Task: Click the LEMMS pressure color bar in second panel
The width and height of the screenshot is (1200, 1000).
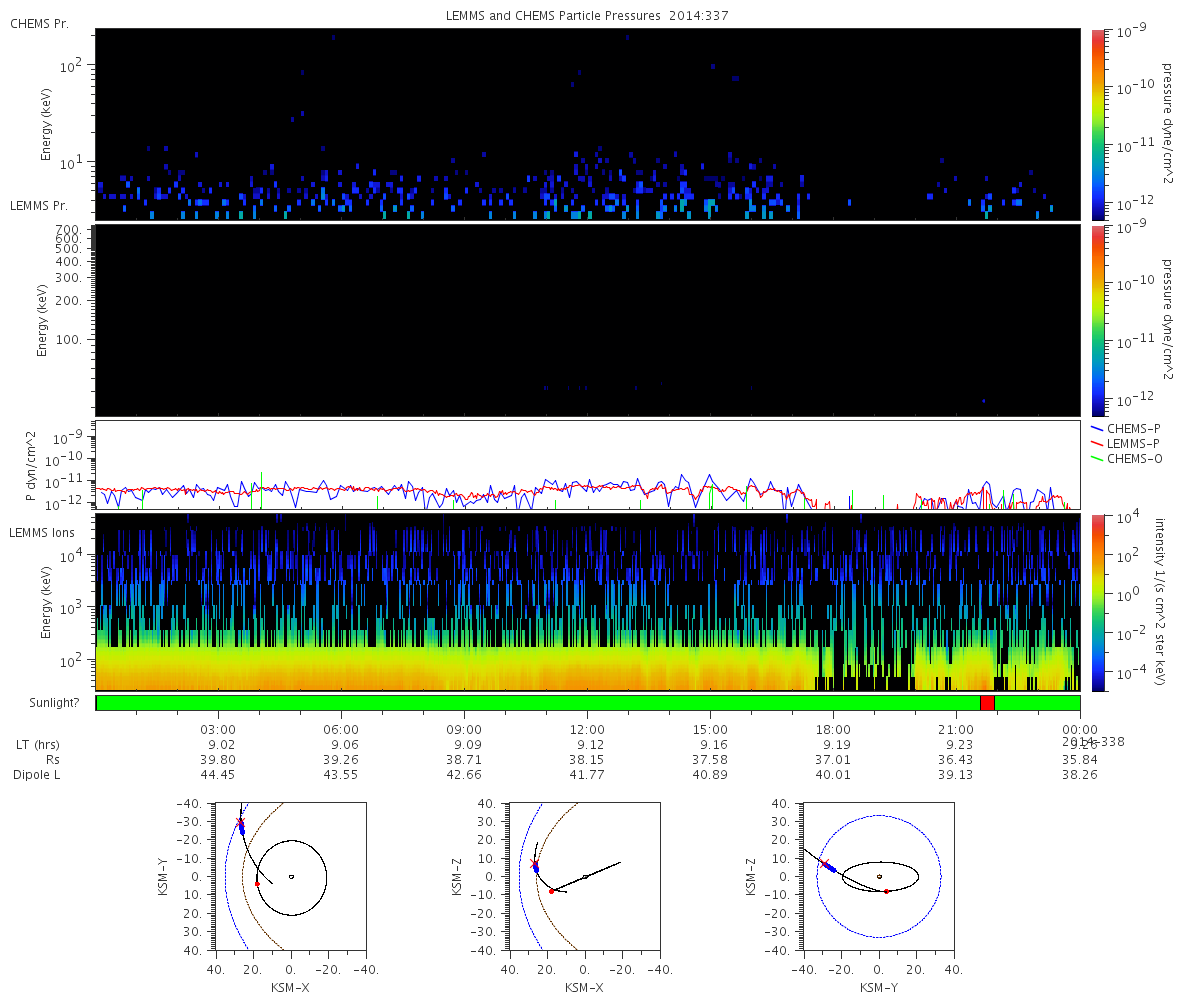Action: 1098,320
